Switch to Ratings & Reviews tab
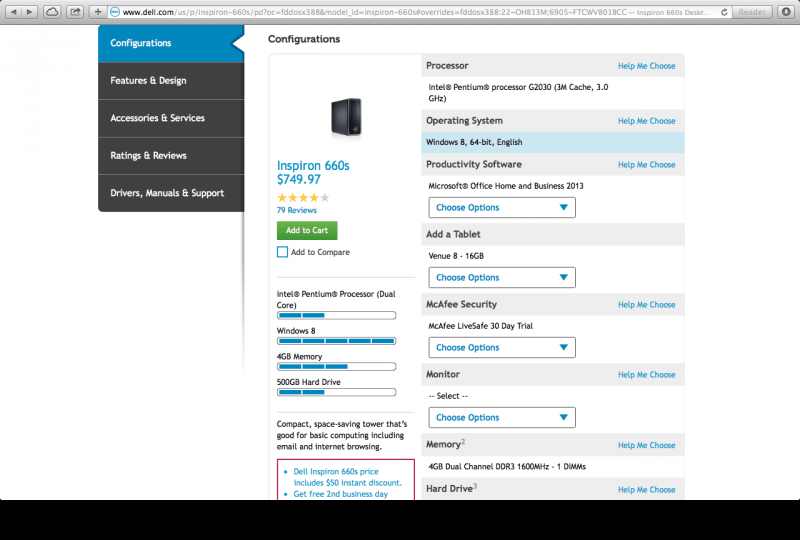800x540 pixels. point(171,156)
